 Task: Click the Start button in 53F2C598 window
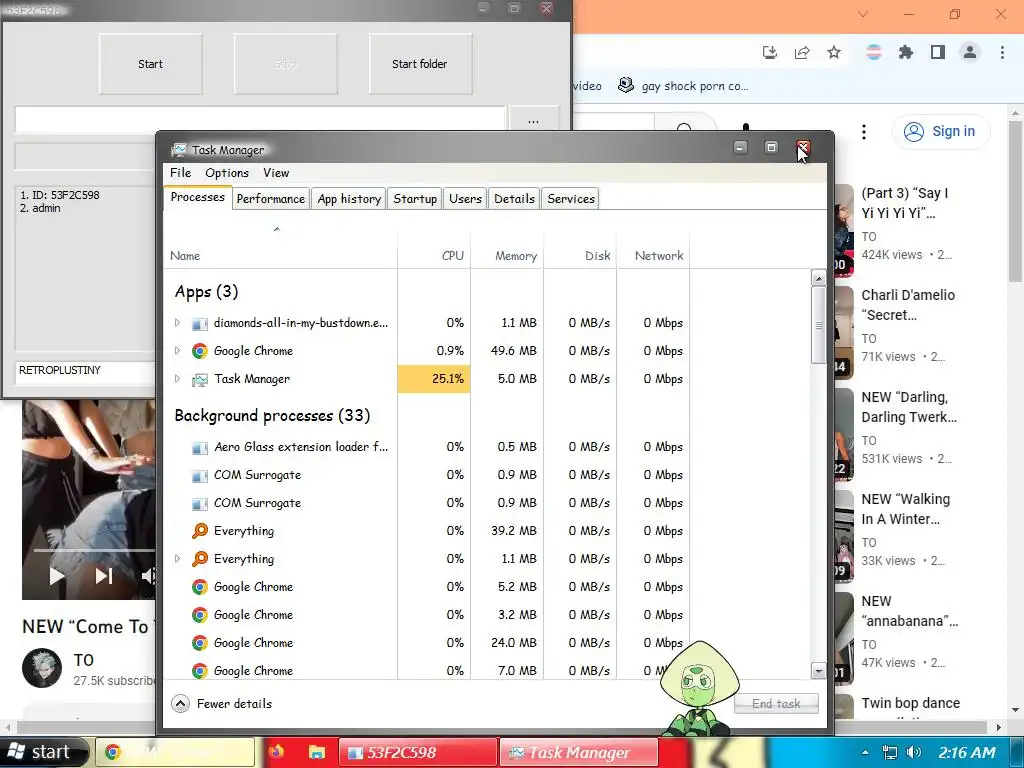tap(150, 64)
